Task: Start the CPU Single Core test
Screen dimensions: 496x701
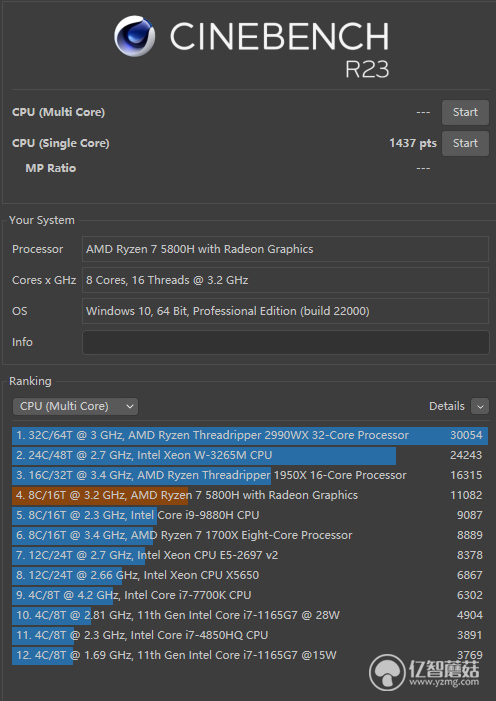Action: tap(465, 143)
